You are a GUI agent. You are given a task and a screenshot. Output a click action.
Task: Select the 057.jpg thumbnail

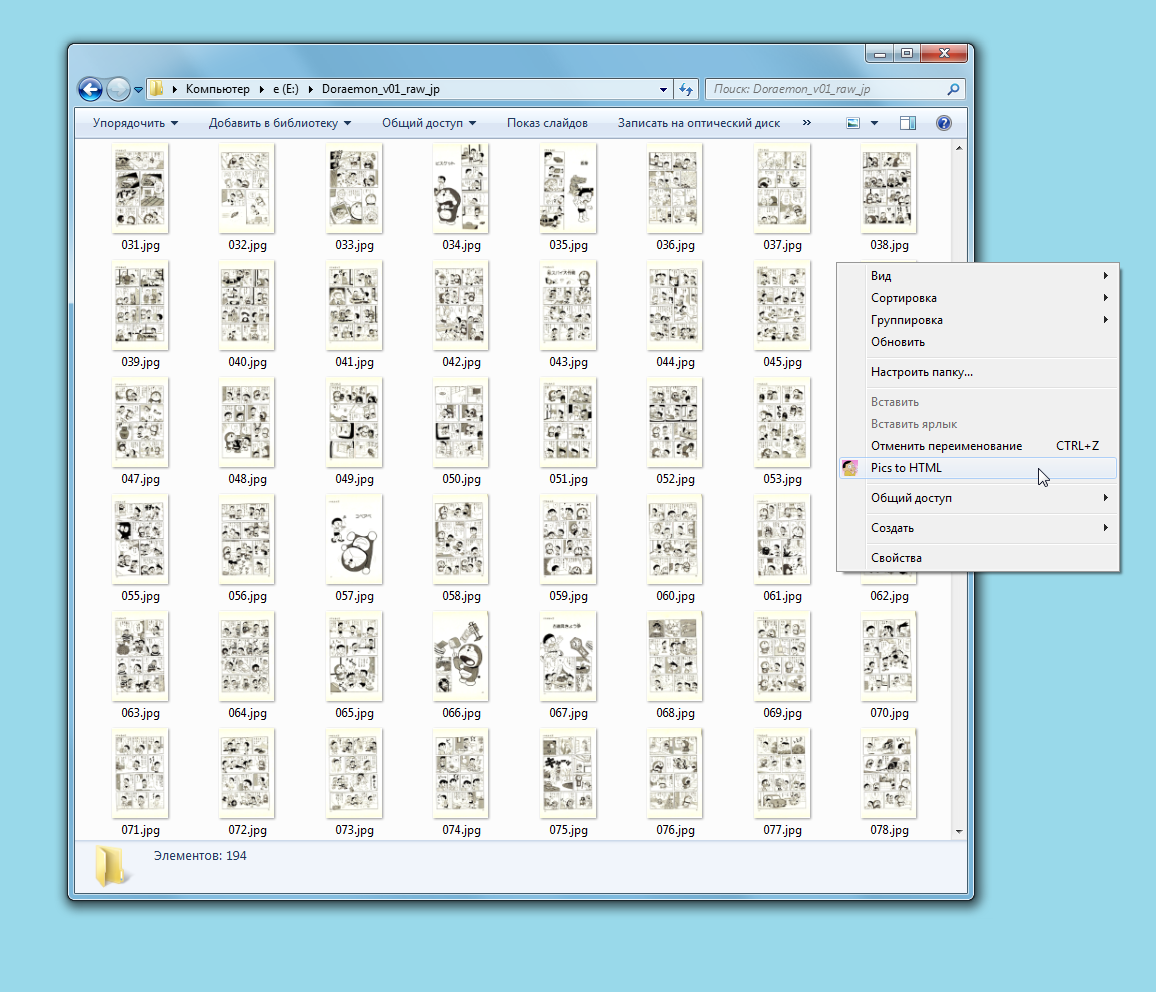click(354, 540)
